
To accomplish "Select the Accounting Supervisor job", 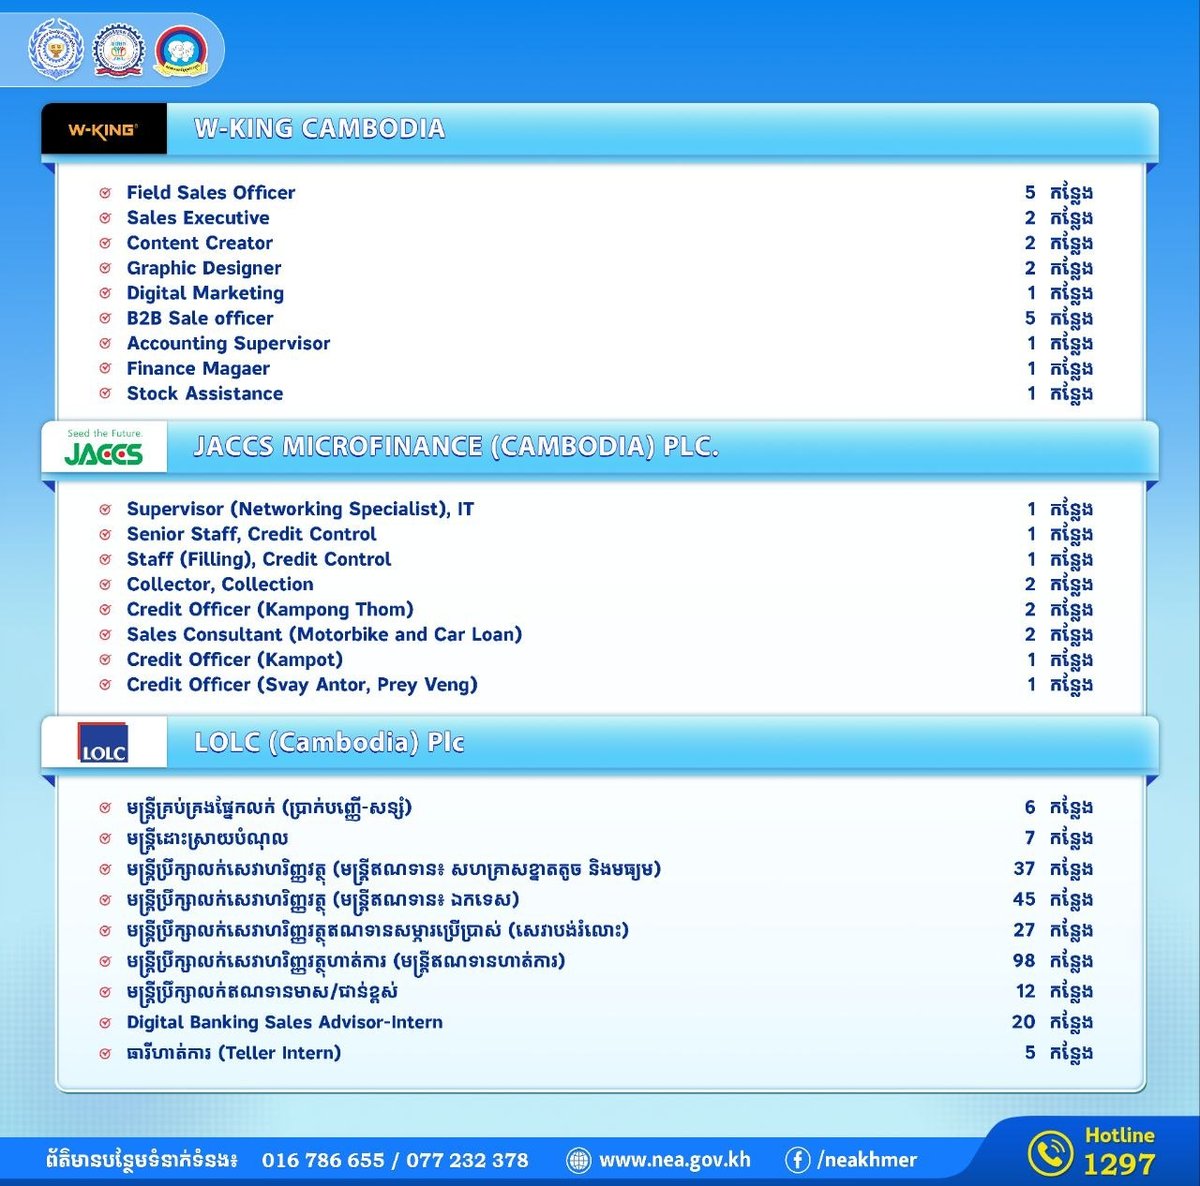I will point(228,343).
